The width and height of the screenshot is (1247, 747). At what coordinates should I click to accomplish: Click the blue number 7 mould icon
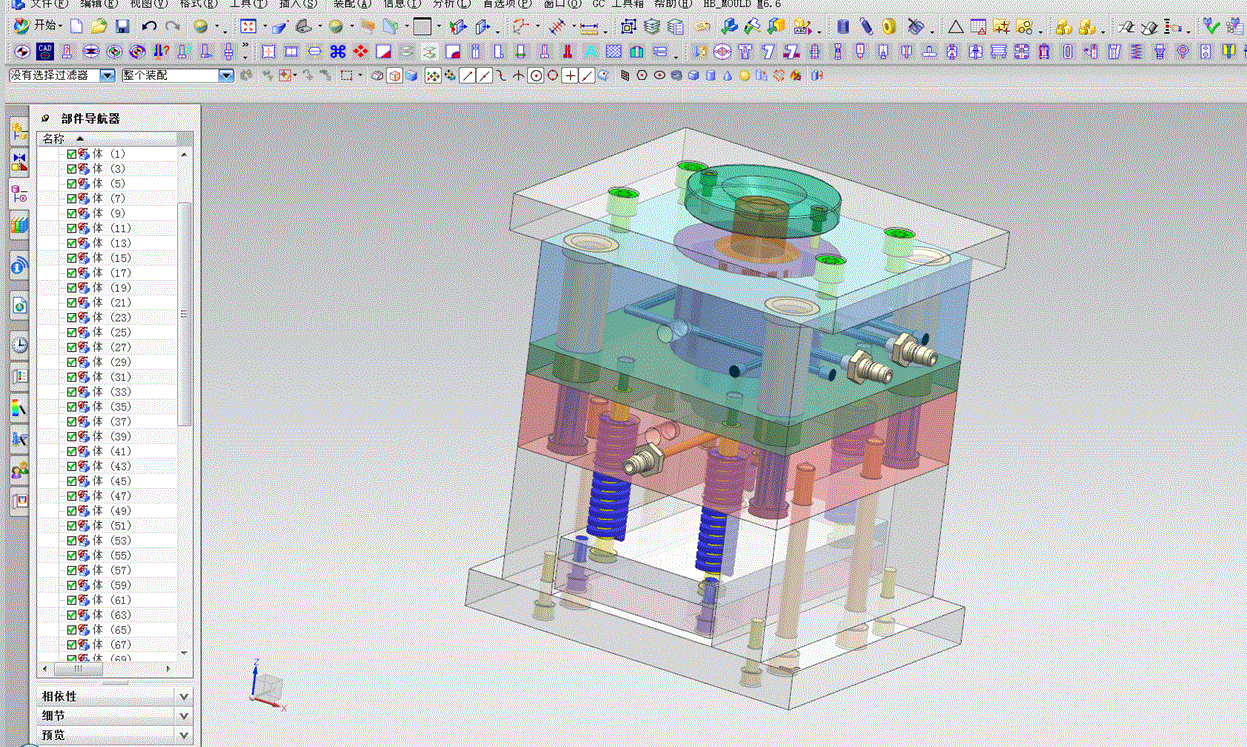769,51
